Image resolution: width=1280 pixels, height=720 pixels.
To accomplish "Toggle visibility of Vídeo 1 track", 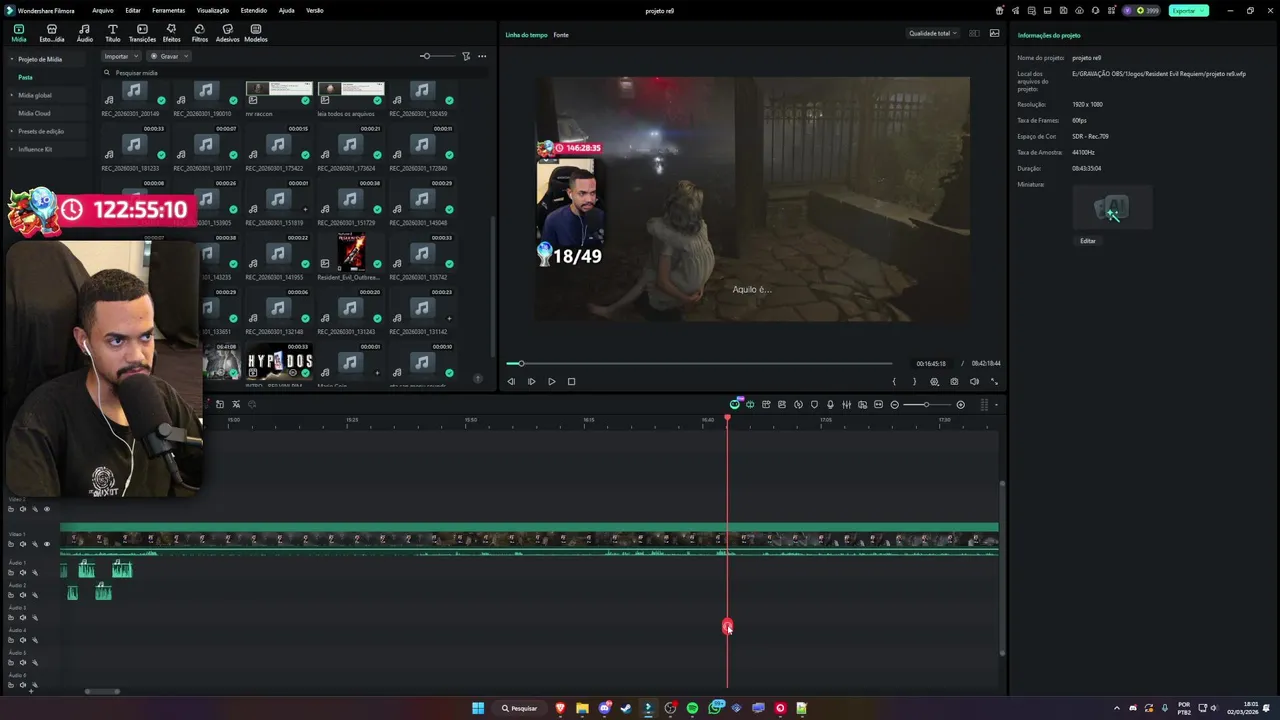I will coord(46,544).
